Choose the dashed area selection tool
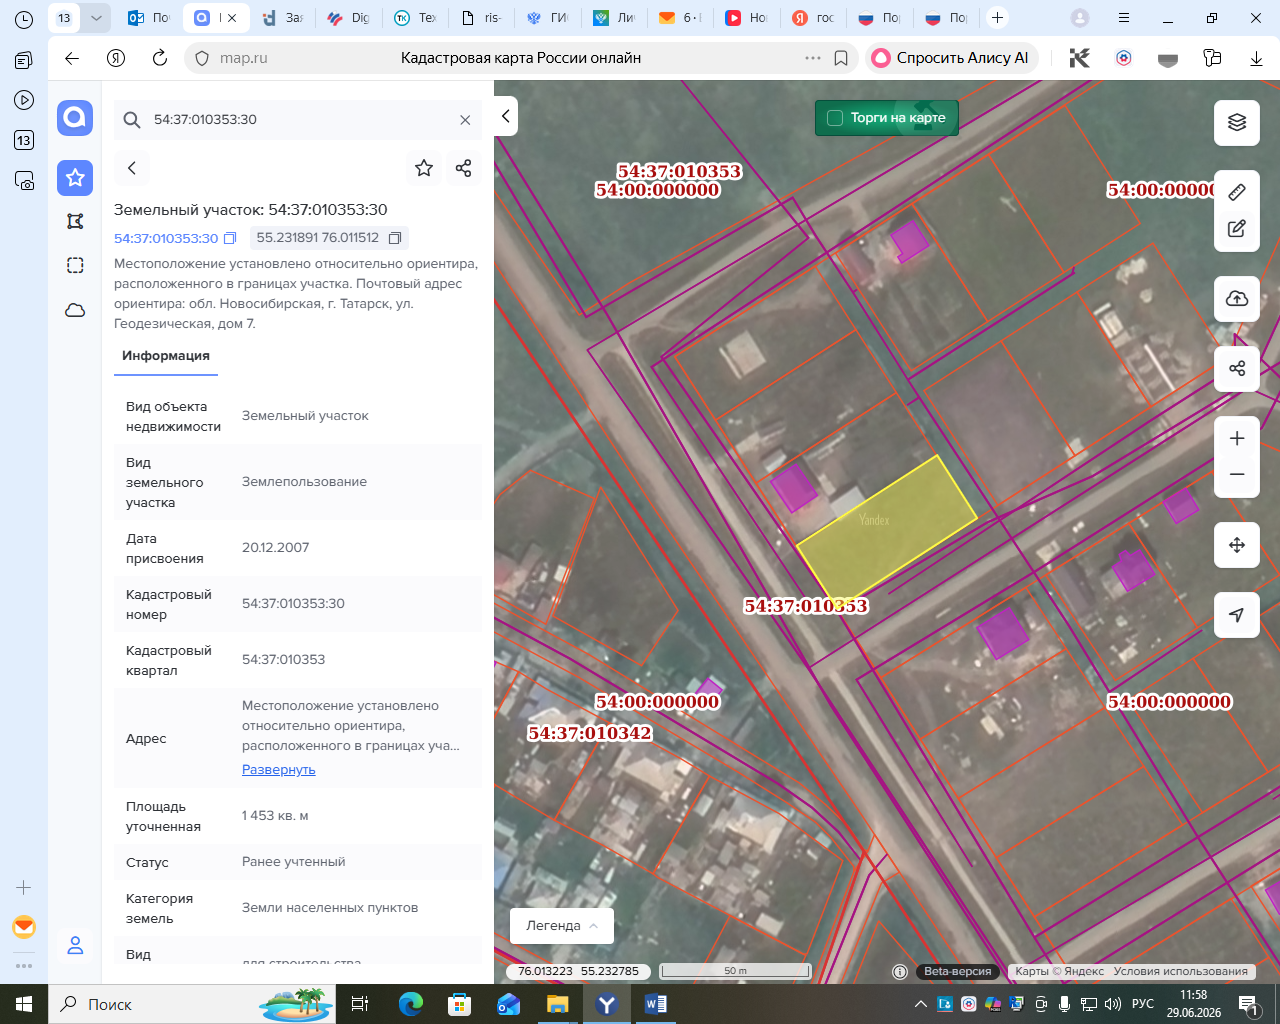The width and height of the screenshot is (1280, 1024). (75, 266)
